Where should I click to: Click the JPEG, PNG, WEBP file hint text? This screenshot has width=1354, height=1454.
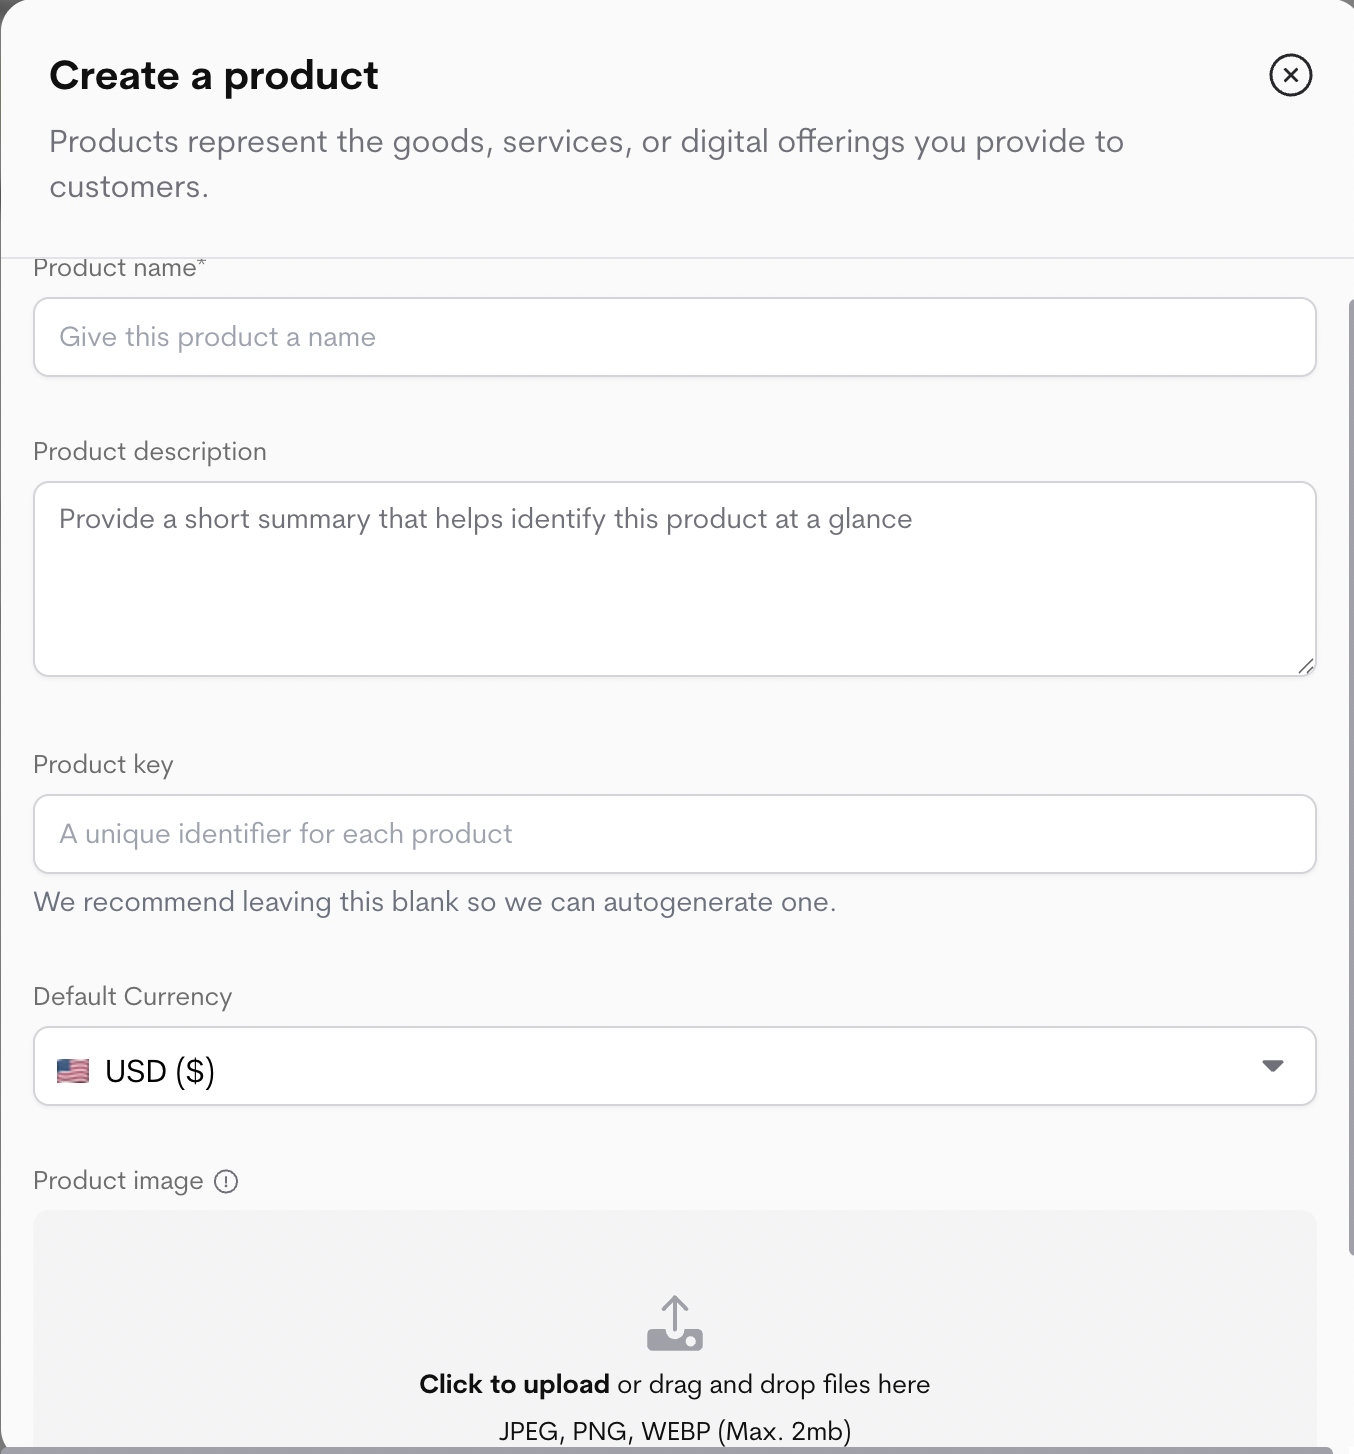coord(675,1431)
